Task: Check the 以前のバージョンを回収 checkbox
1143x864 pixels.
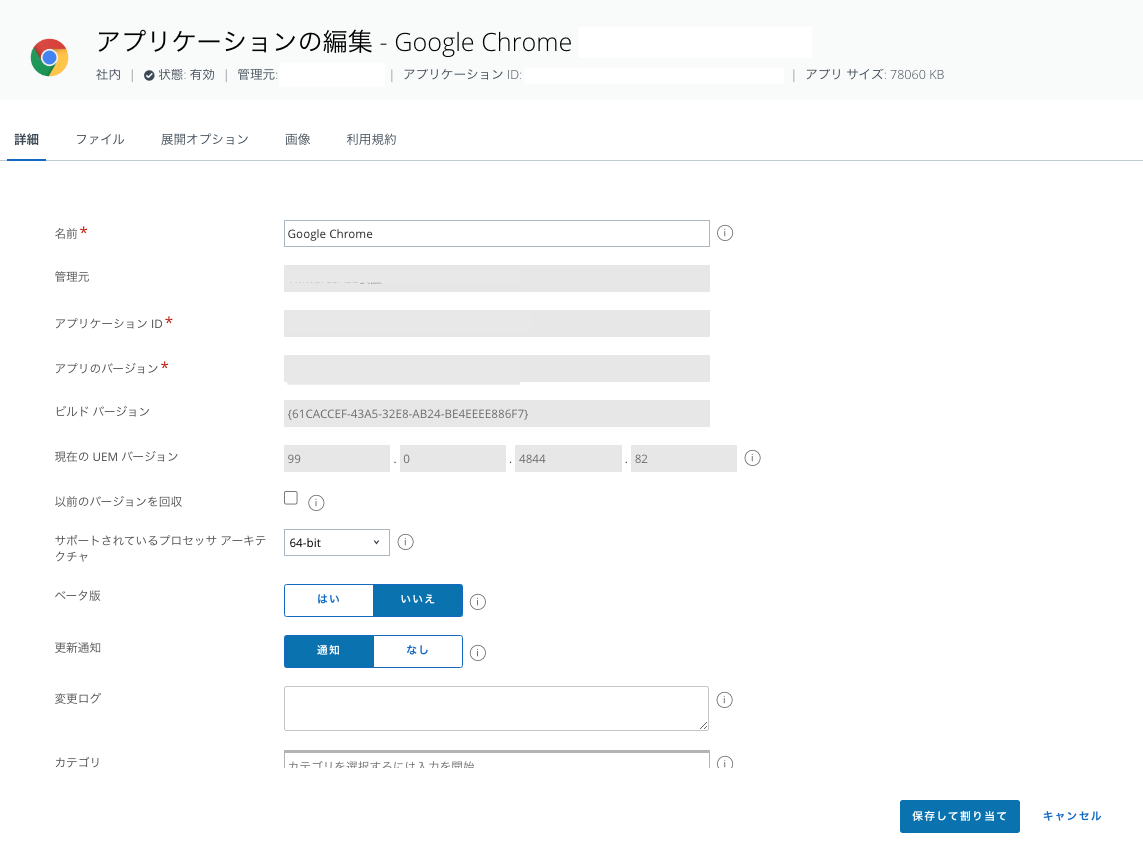Action: click(291, 498)
